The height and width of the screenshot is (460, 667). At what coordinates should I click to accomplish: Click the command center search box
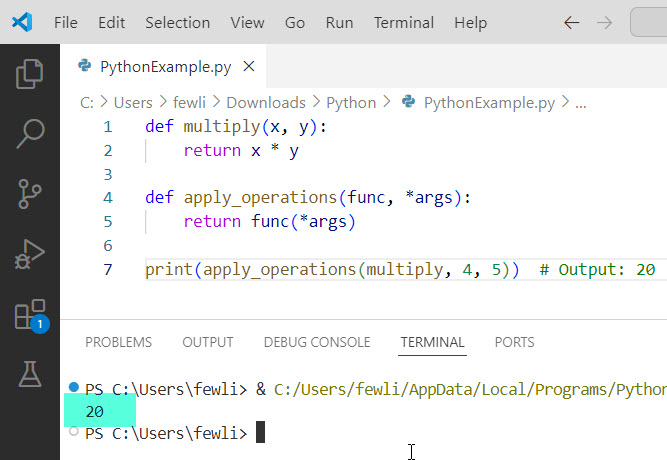(648, 23)
